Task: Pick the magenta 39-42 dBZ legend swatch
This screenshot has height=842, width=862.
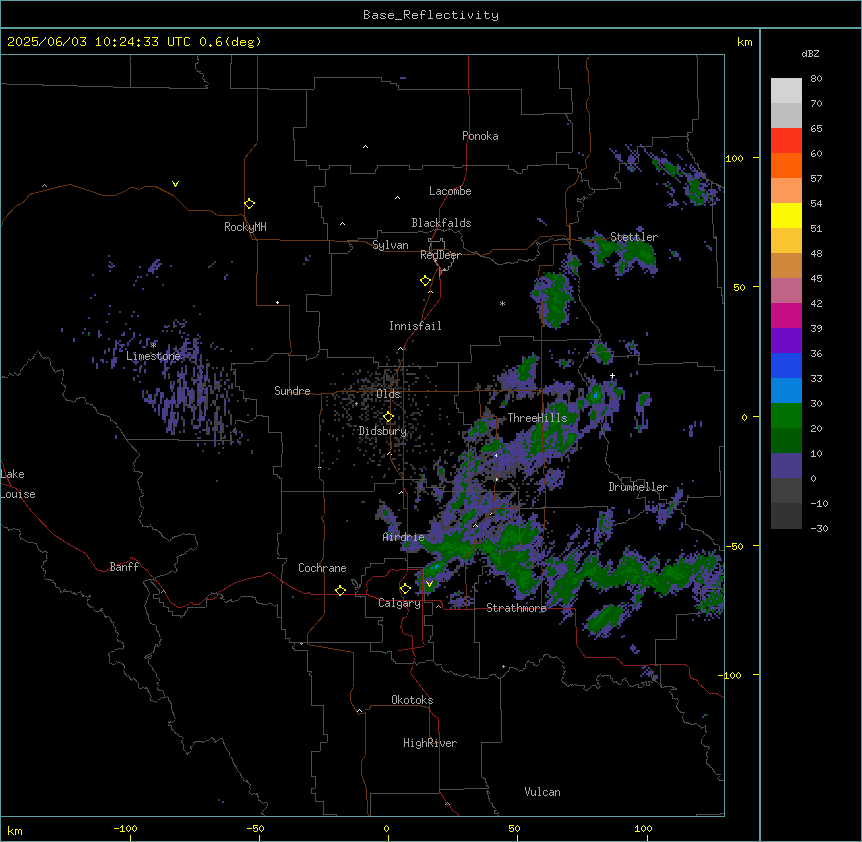Action: pos(786,315)
